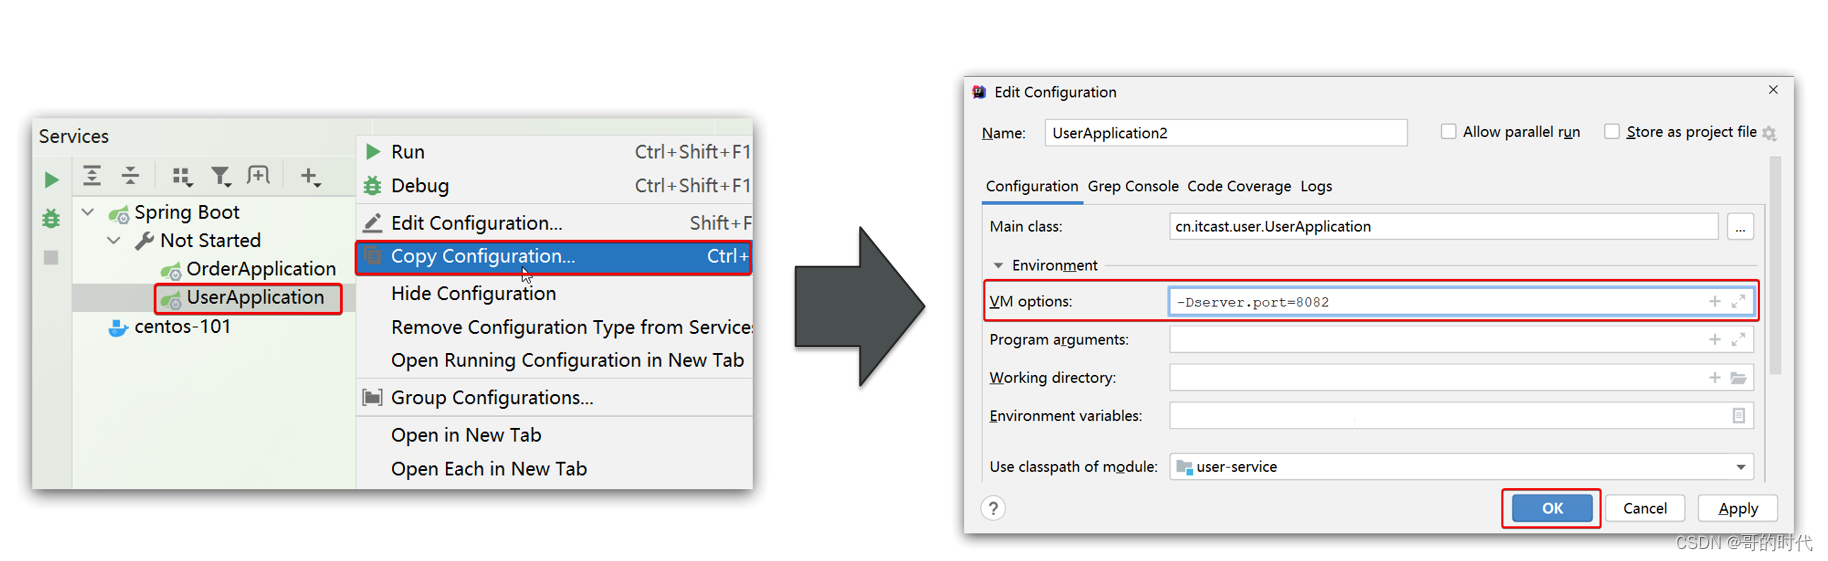
Task: Collapse the Not Started tree node
Action: point(114,241)
